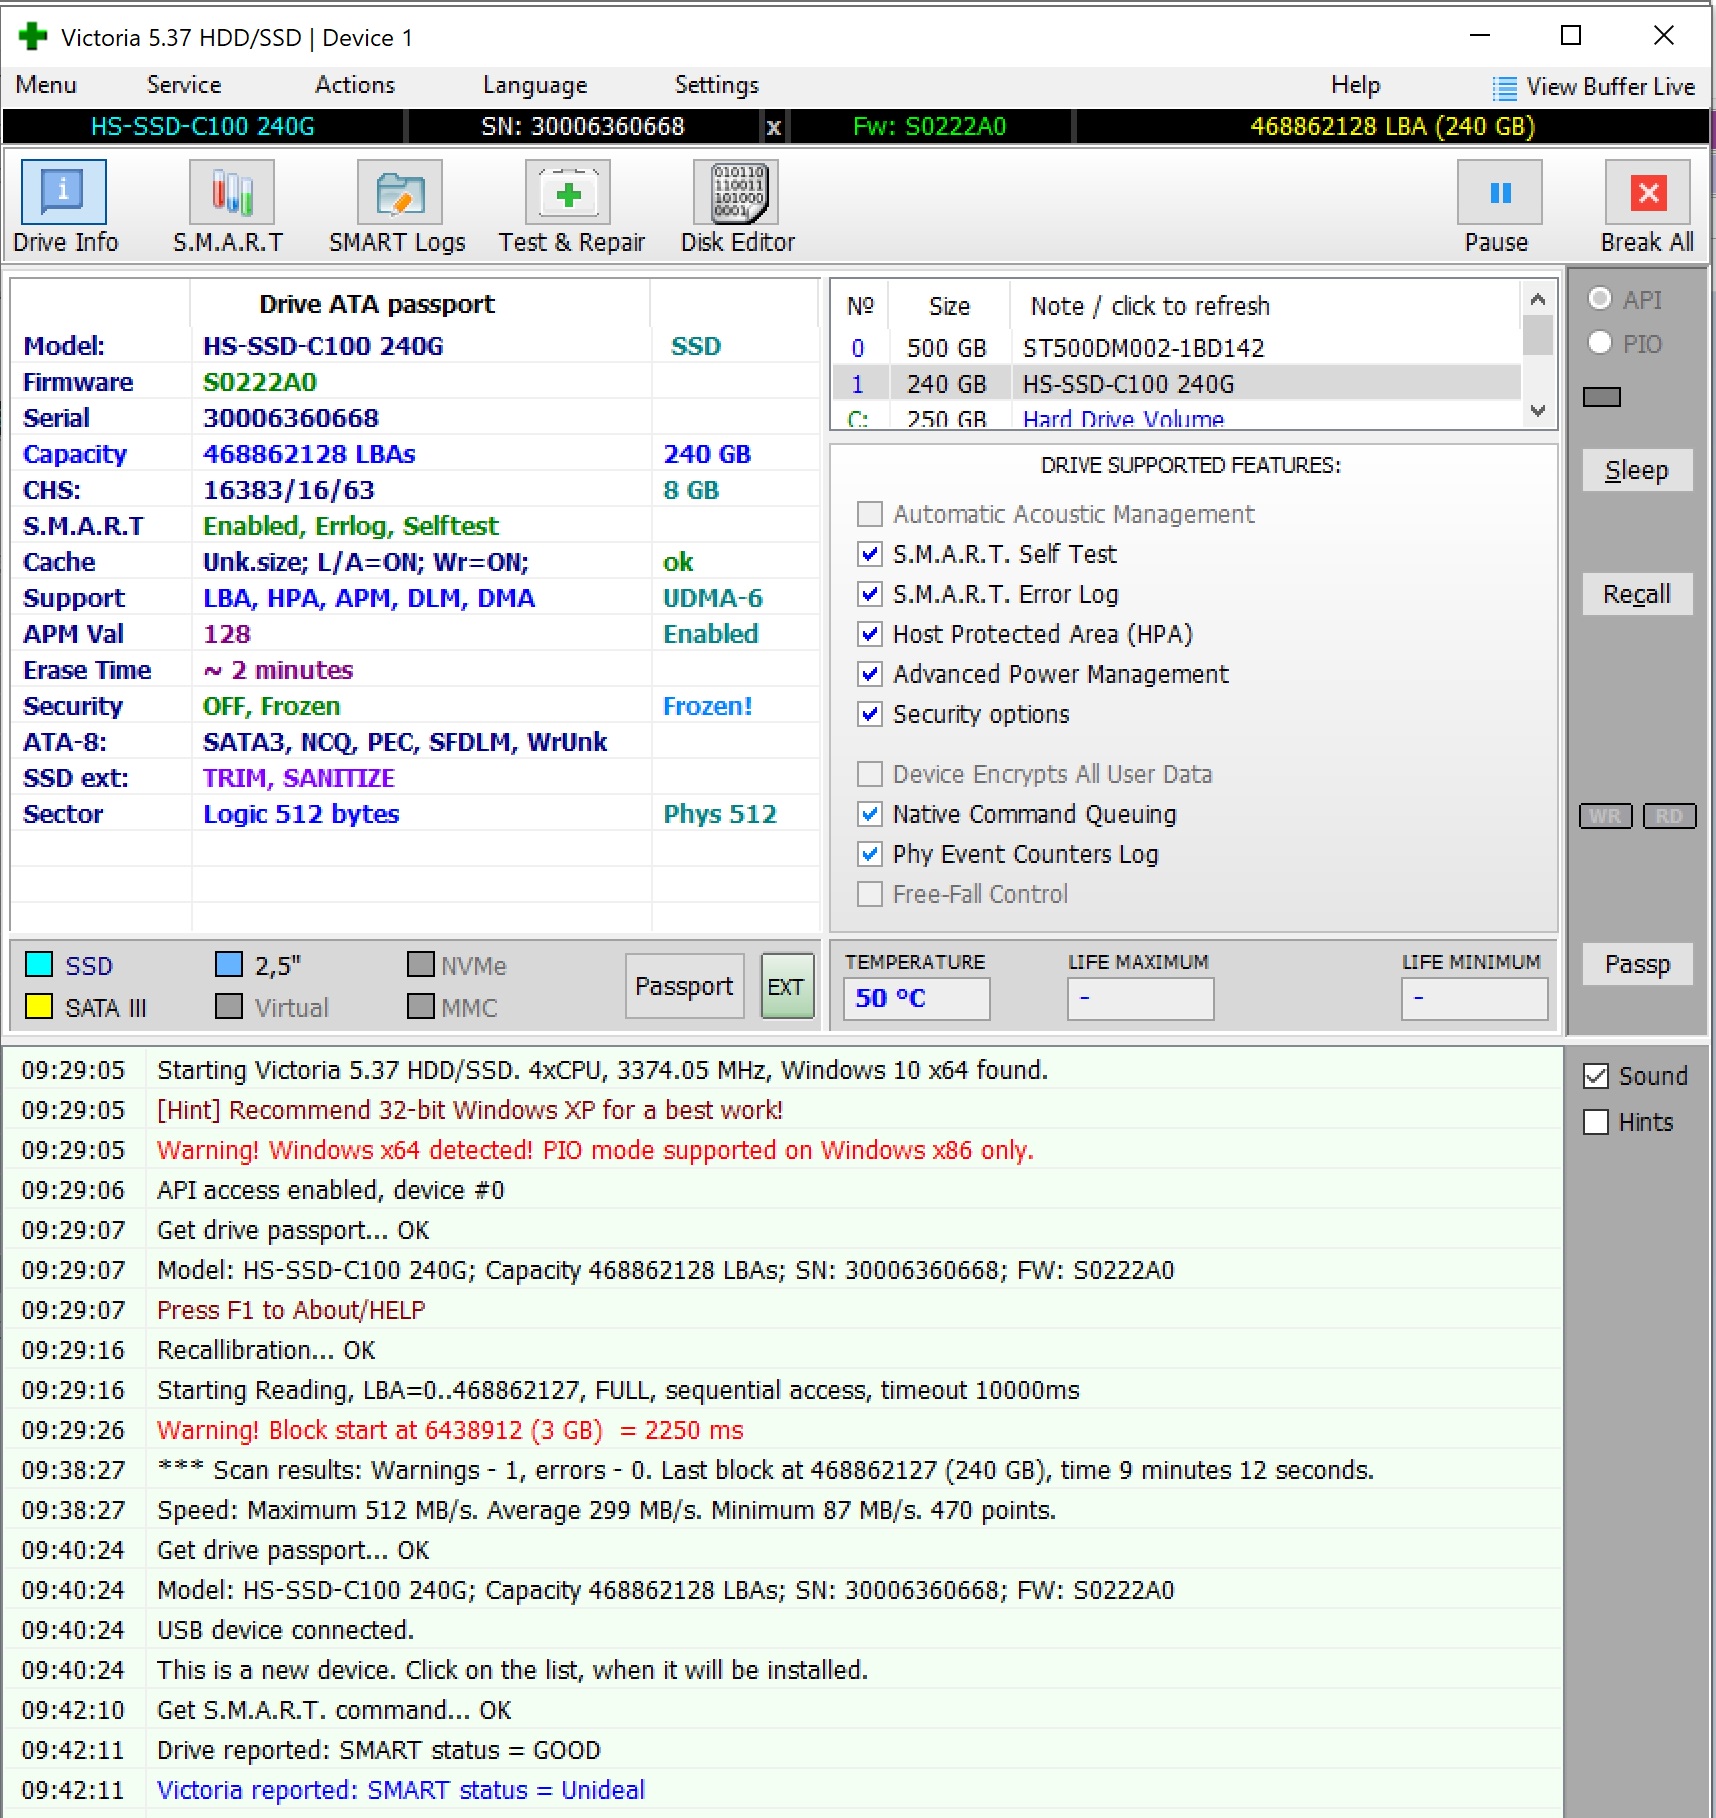Image resolution: width=1716 pixels, height=1818 pixels.
Task: Click the RD indicator
Action: point(1669,816)
